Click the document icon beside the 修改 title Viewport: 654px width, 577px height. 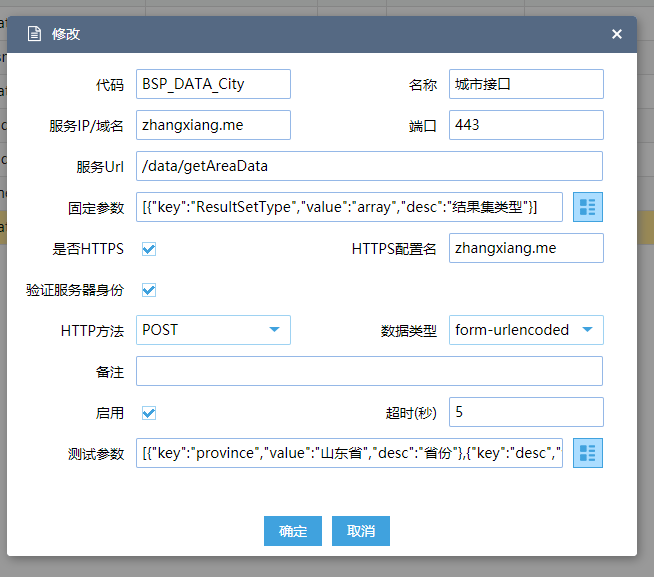[x=34, y=34]
